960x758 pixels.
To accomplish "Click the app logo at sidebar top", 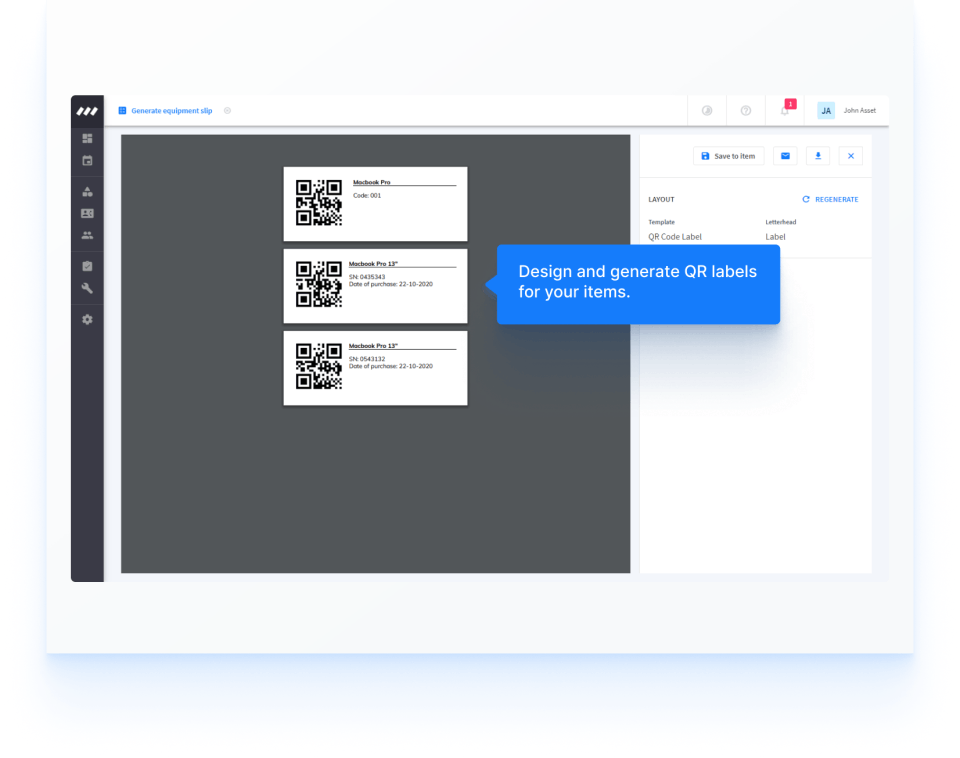I will coord(87,111).
